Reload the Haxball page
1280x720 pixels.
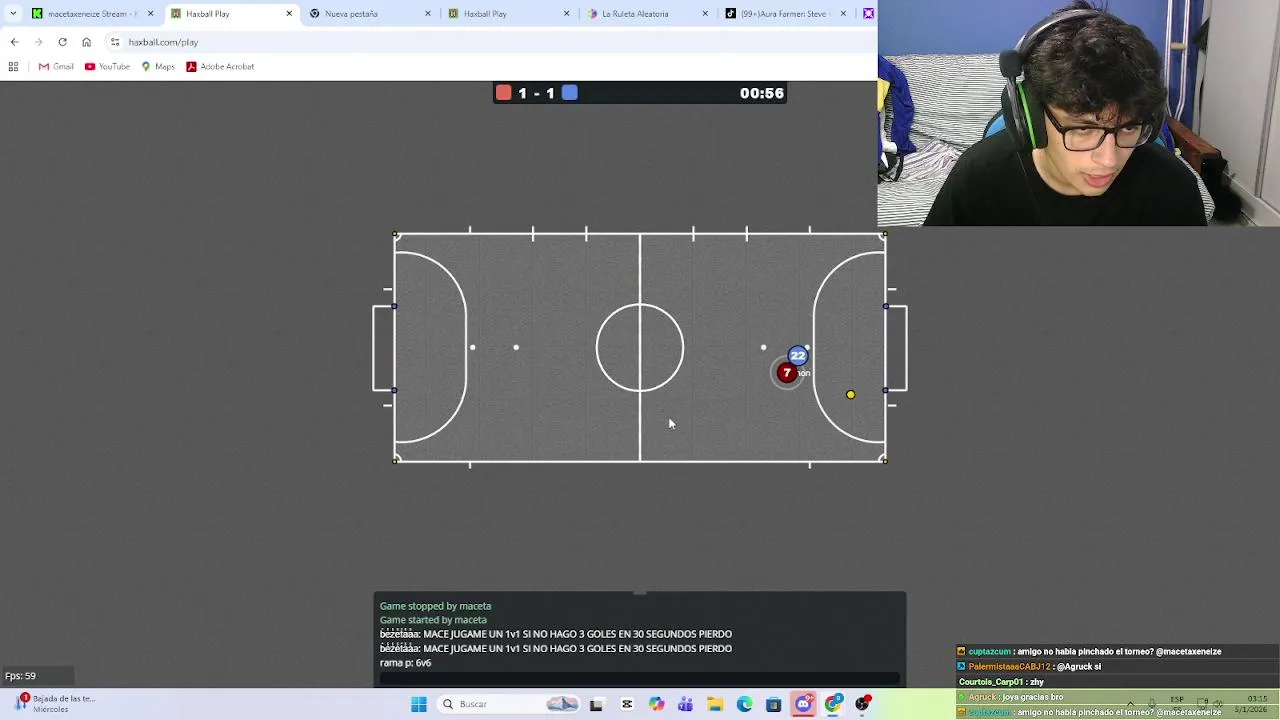coord(62,42)
